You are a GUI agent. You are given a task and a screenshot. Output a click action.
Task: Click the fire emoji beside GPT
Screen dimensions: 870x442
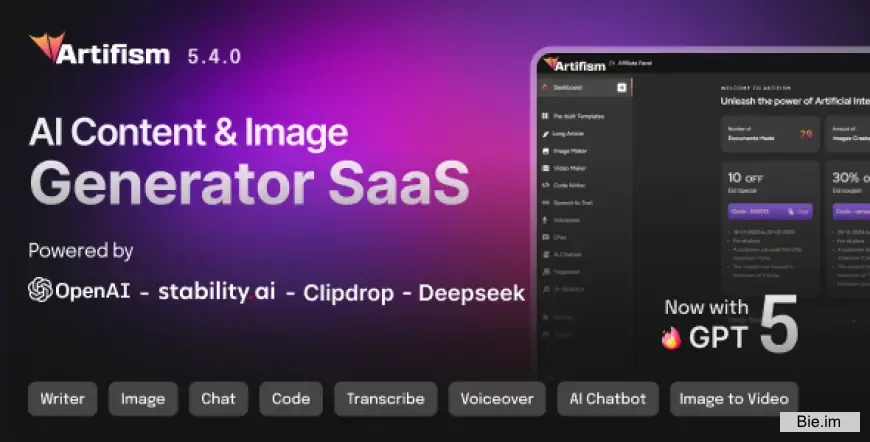(671, 338)
